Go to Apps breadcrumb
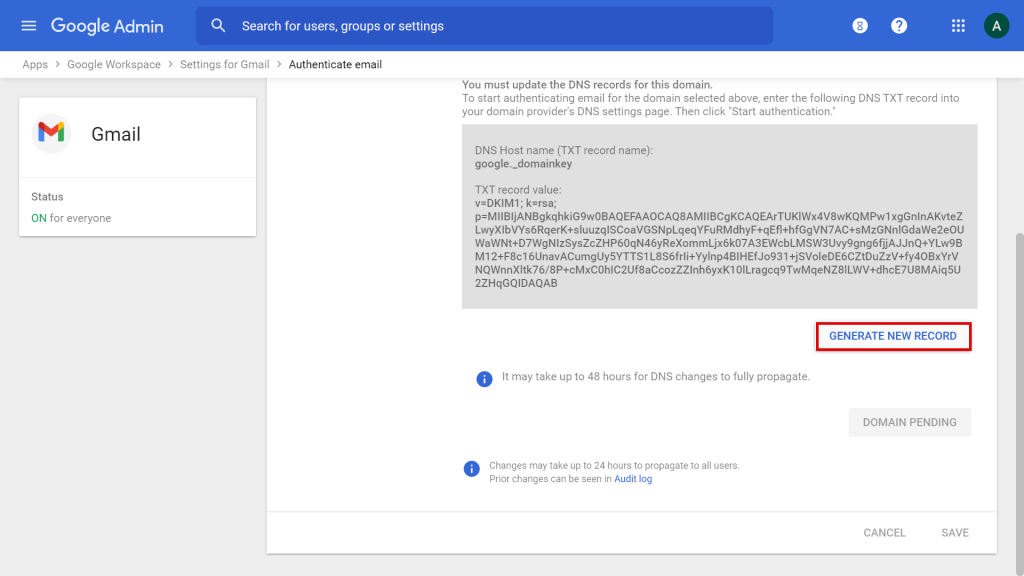 [35, 65]
